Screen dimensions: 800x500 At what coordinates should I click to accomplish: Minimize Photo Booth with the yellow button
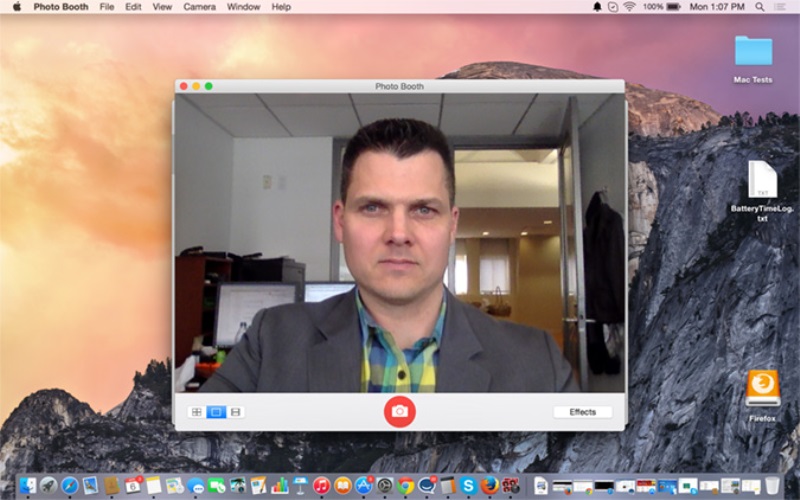click(x=196, y=86)
